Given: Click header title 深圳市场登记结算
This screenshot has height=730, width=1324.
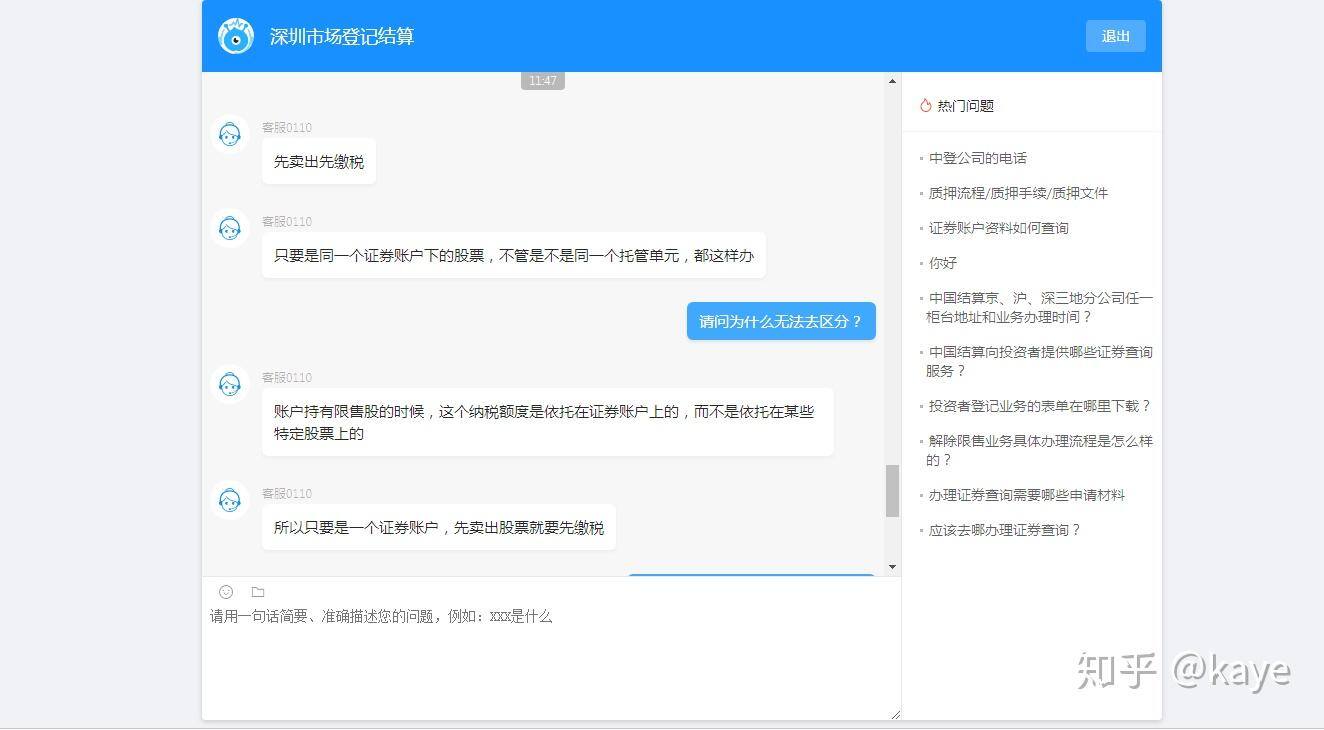Looking at the screenshot, I should point(342,36).
